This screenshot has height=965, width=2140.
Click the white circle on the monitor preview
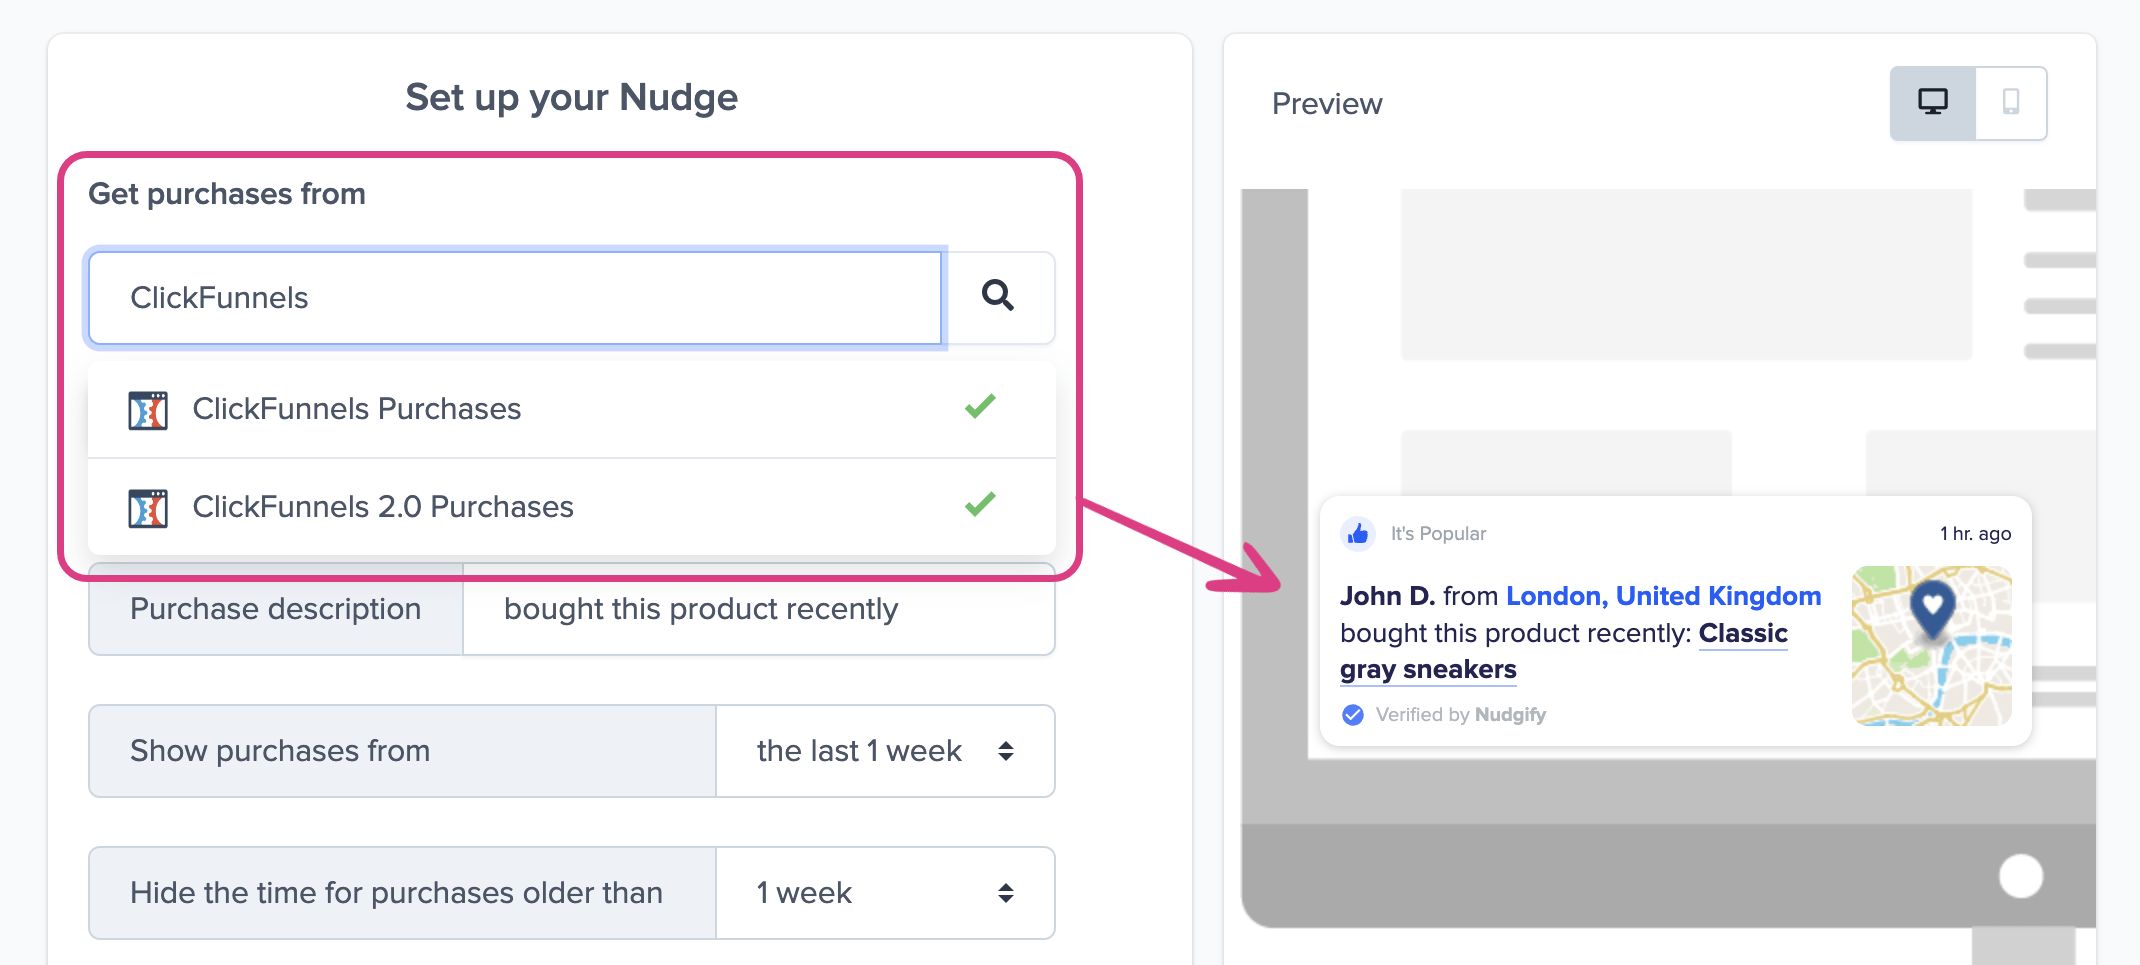click(2021, 877)
